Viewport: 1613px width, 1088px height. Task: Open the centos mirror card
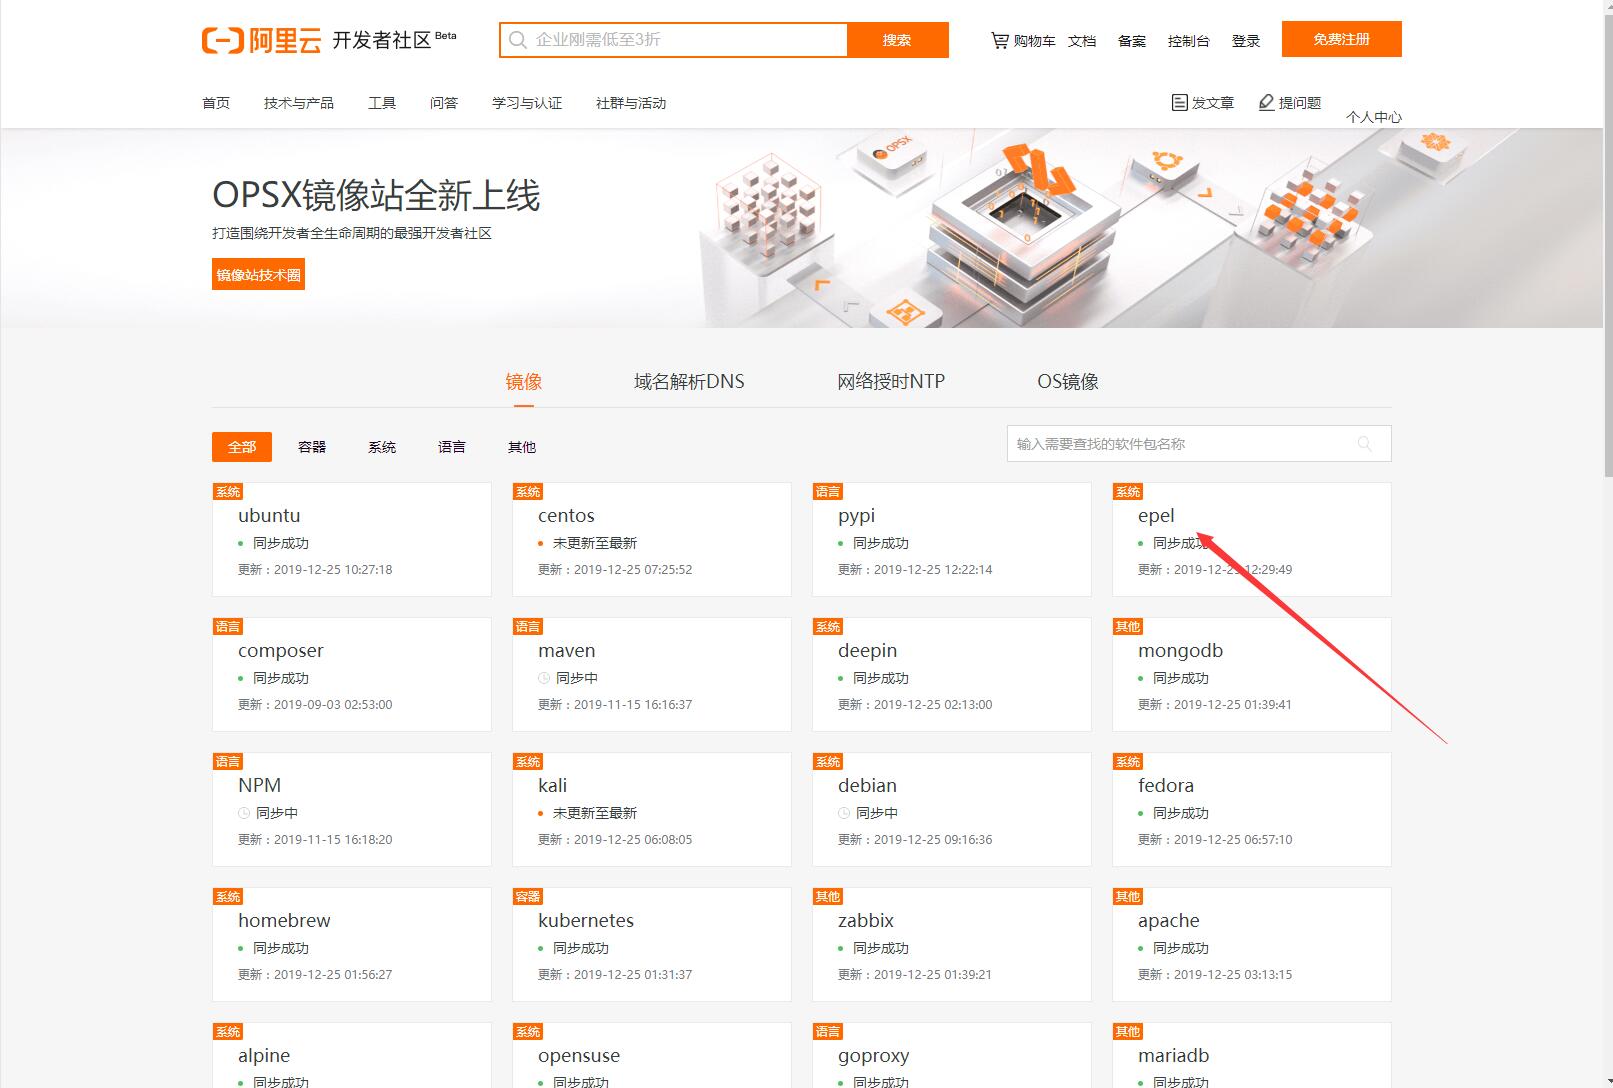point(652,540)
